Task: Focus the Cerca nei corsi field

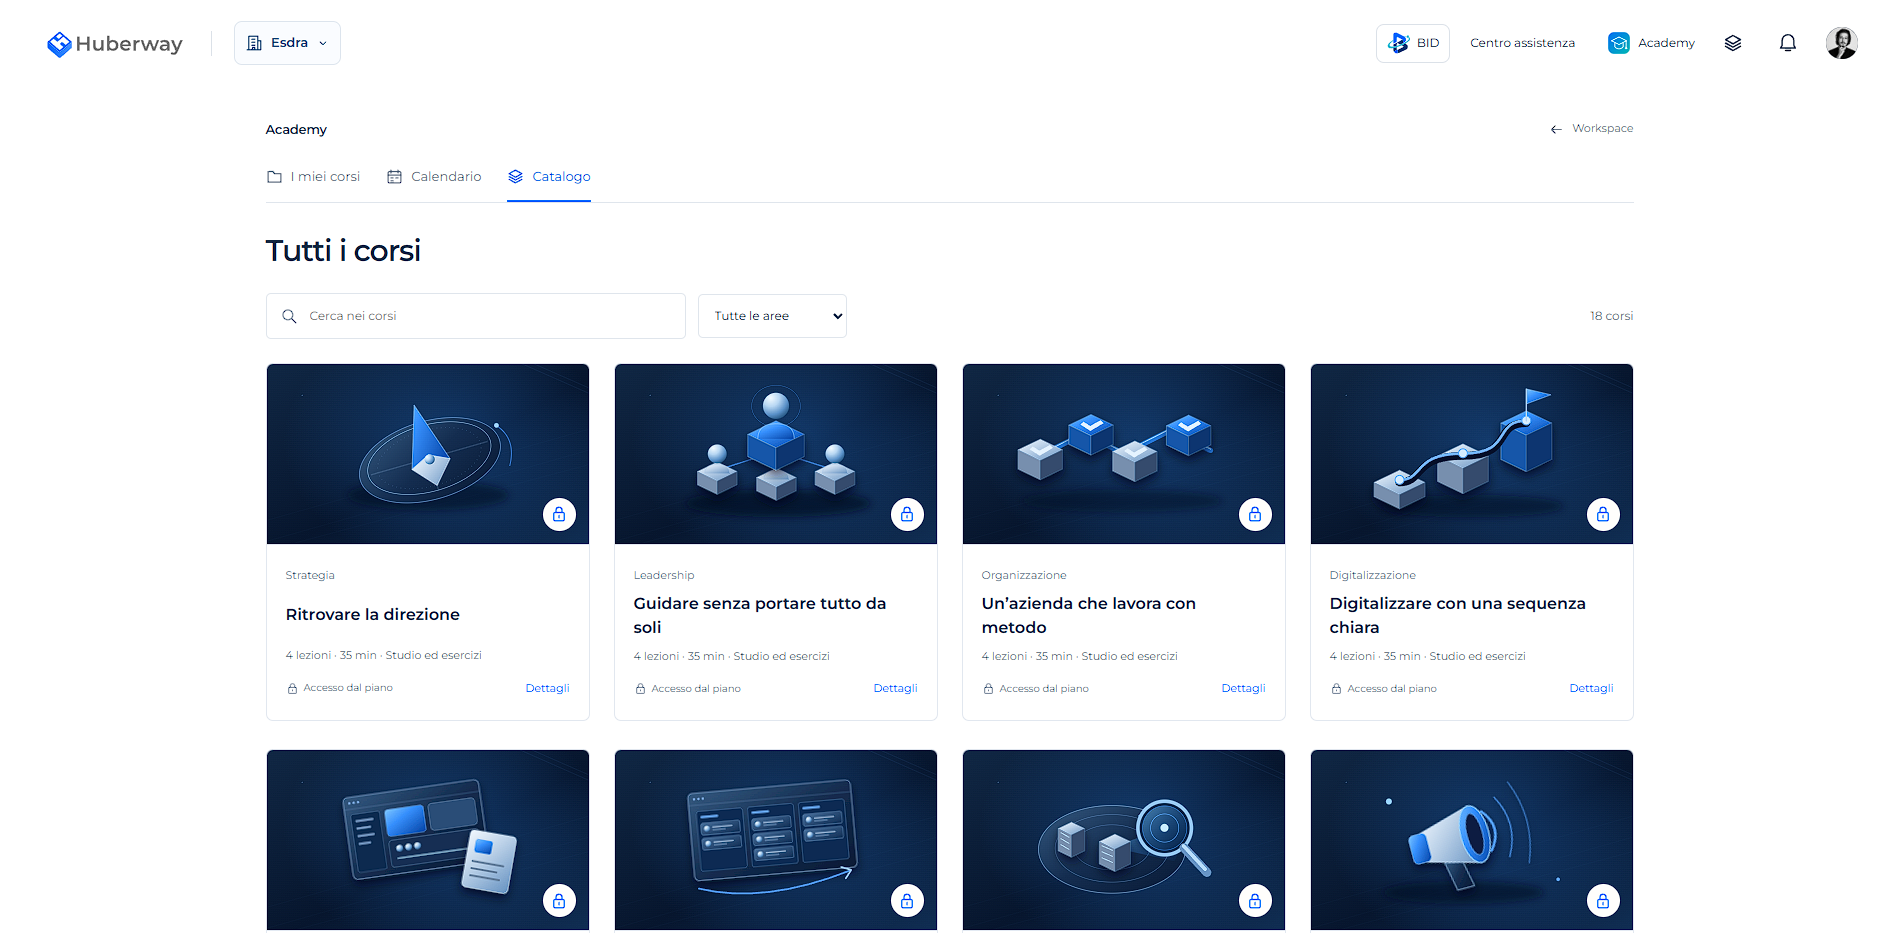Action: 476,316
